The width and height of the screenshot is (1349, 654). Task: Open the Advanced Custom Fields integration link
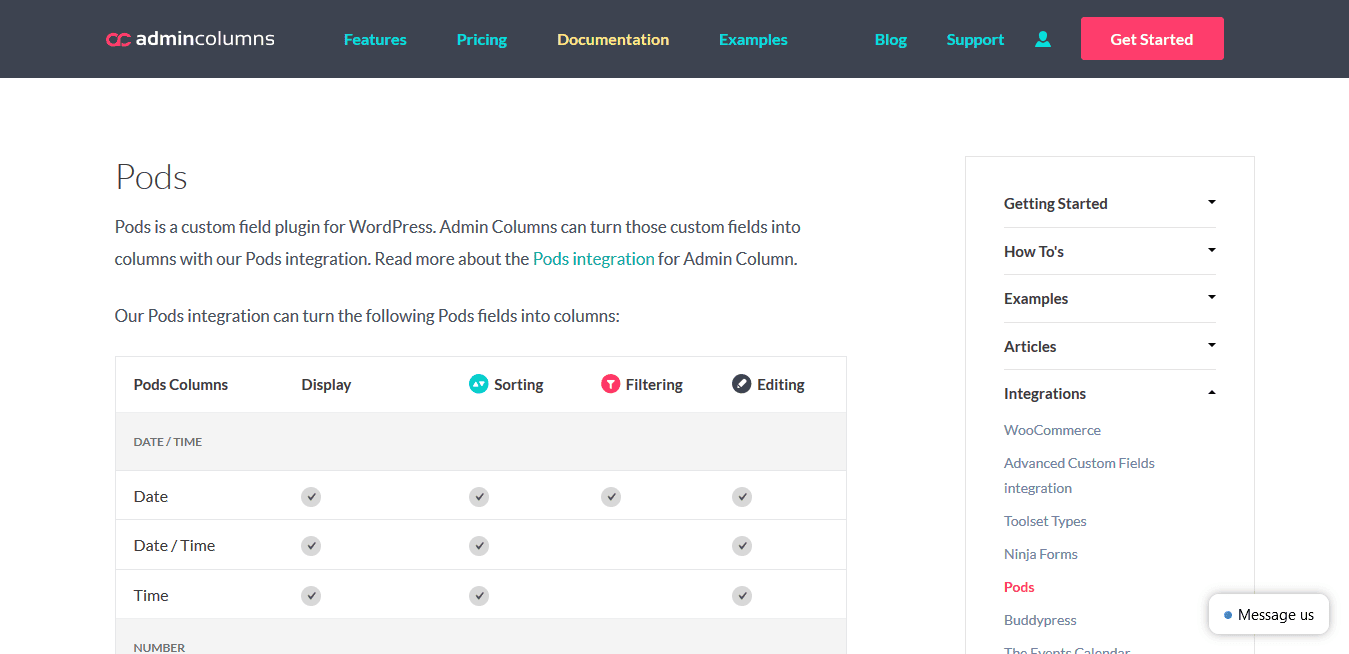[1079, 475]
